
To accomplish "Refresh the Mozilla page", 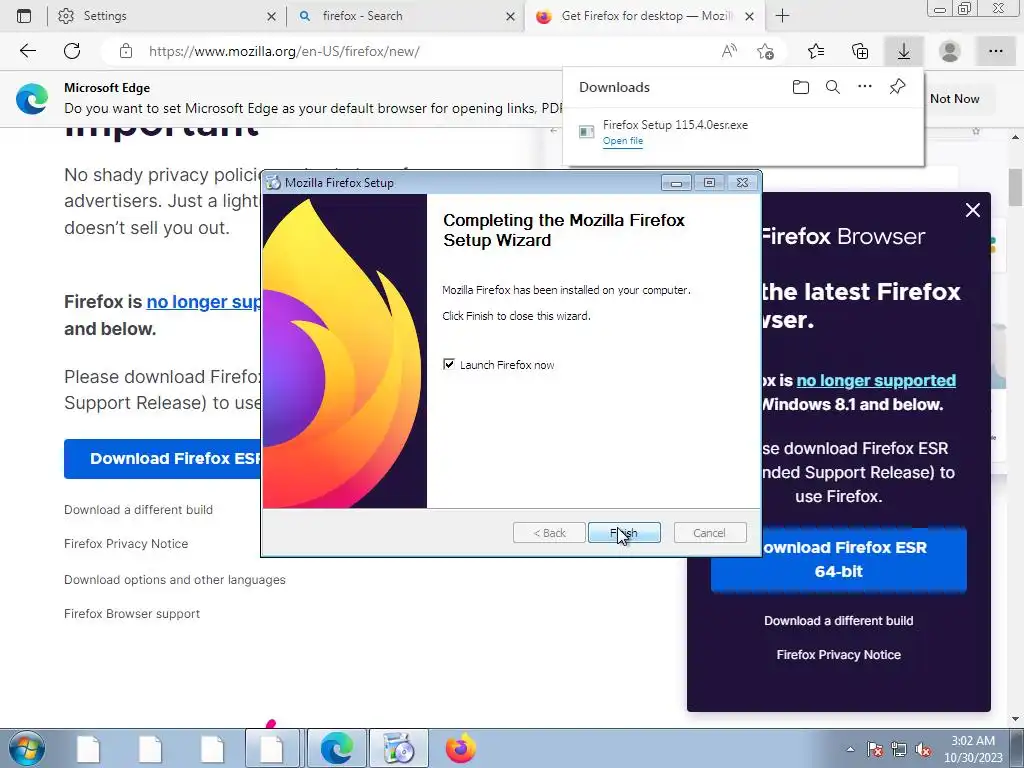I will [72, 51].
